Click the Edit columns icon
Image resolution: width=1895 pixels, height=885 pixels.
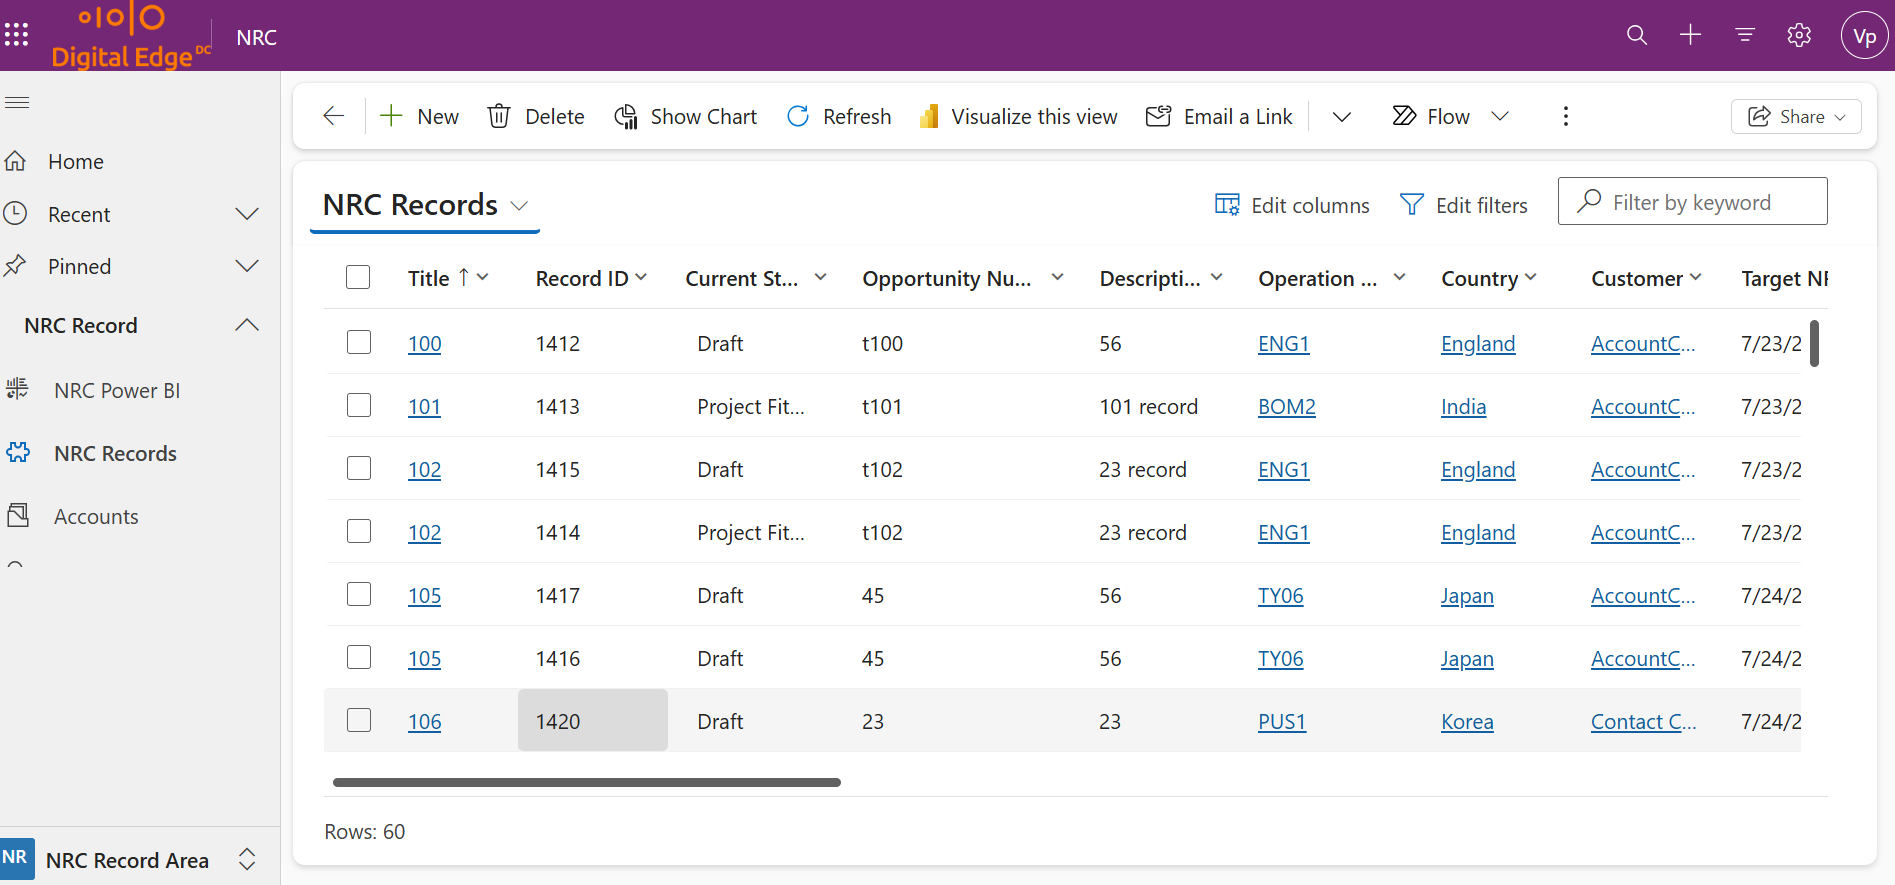click(1227, 204)
